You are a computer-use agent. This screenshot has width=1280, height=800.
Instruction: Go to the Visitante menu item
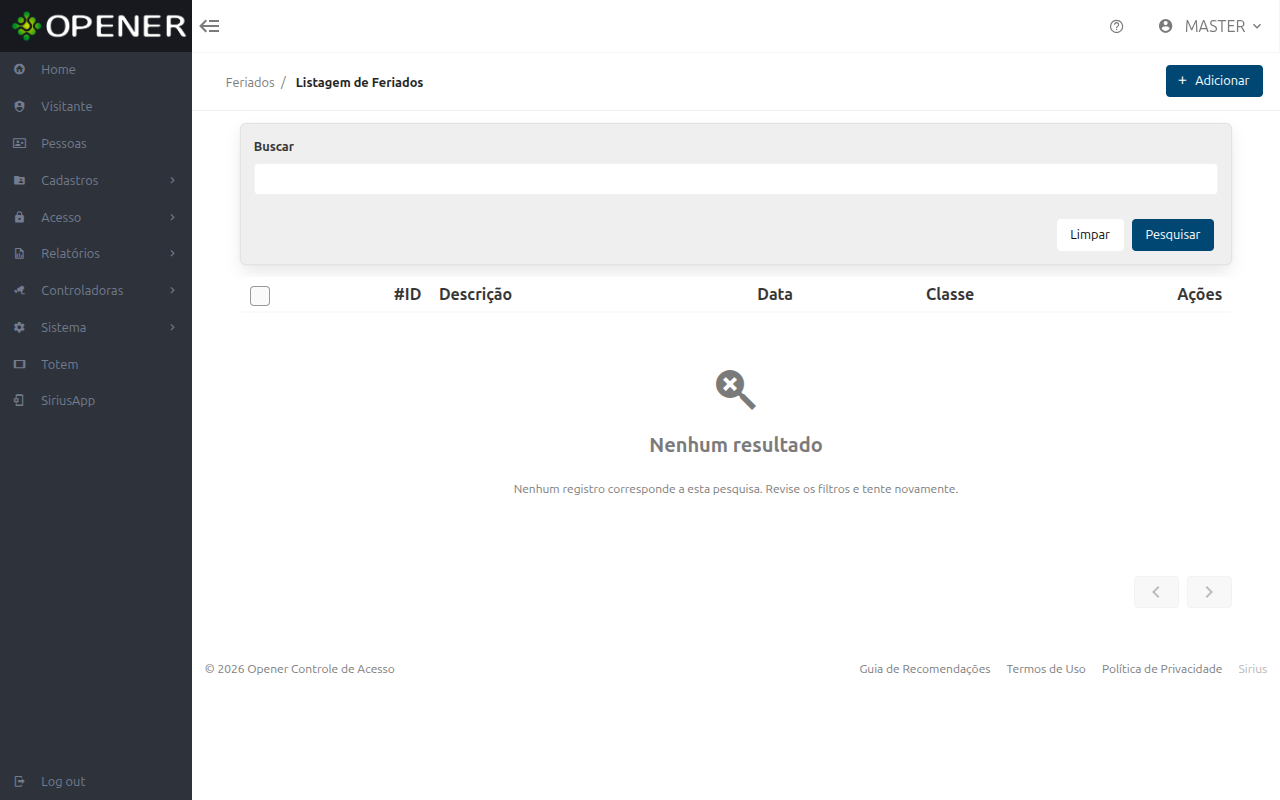click(x=96, y=106)
